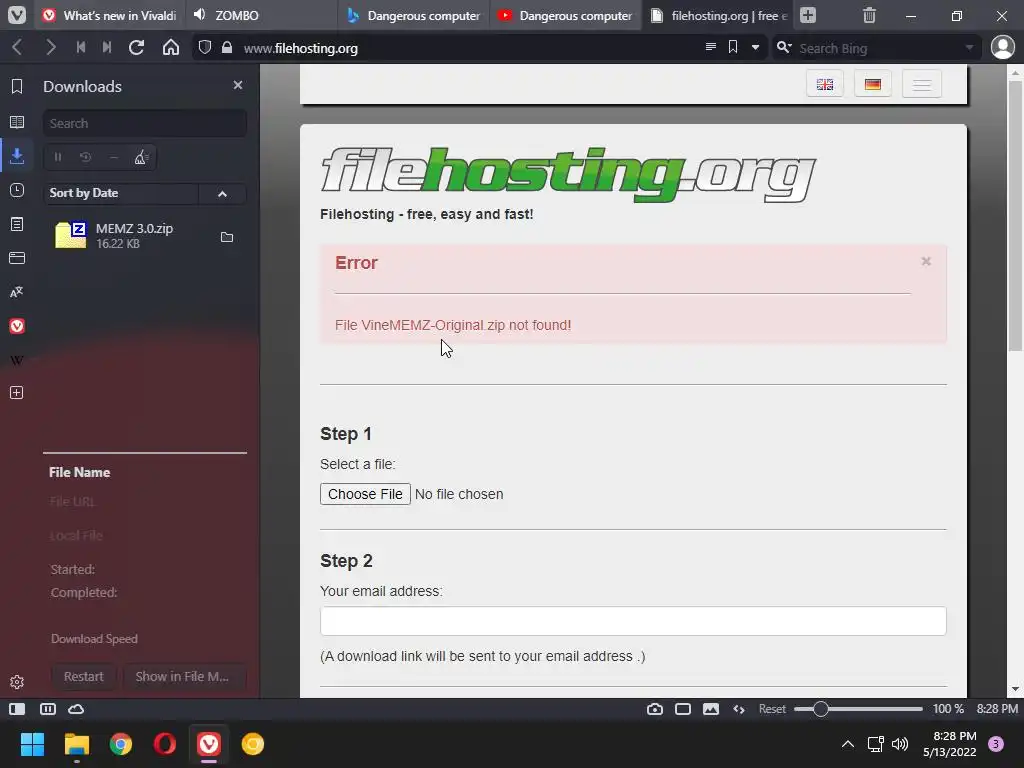Screen dimensions: 1024x768
Task: Switch site language to German flag
Action: (873, 84)
